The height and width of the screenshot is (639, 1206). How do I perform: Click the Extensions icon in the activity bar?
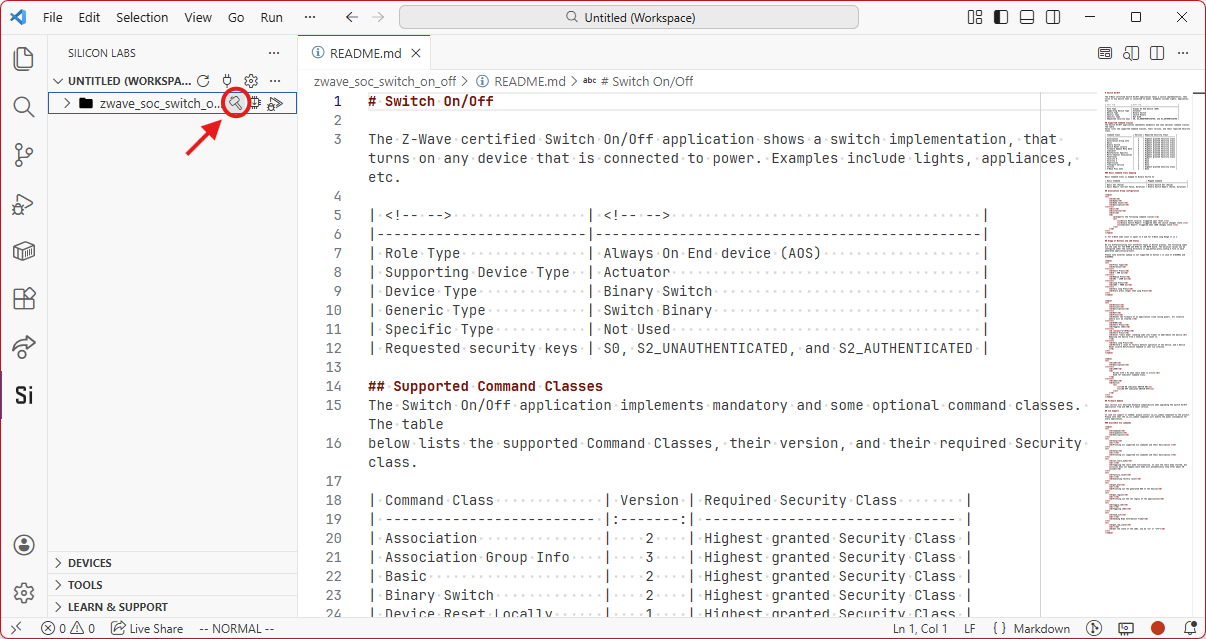point(23,299)
